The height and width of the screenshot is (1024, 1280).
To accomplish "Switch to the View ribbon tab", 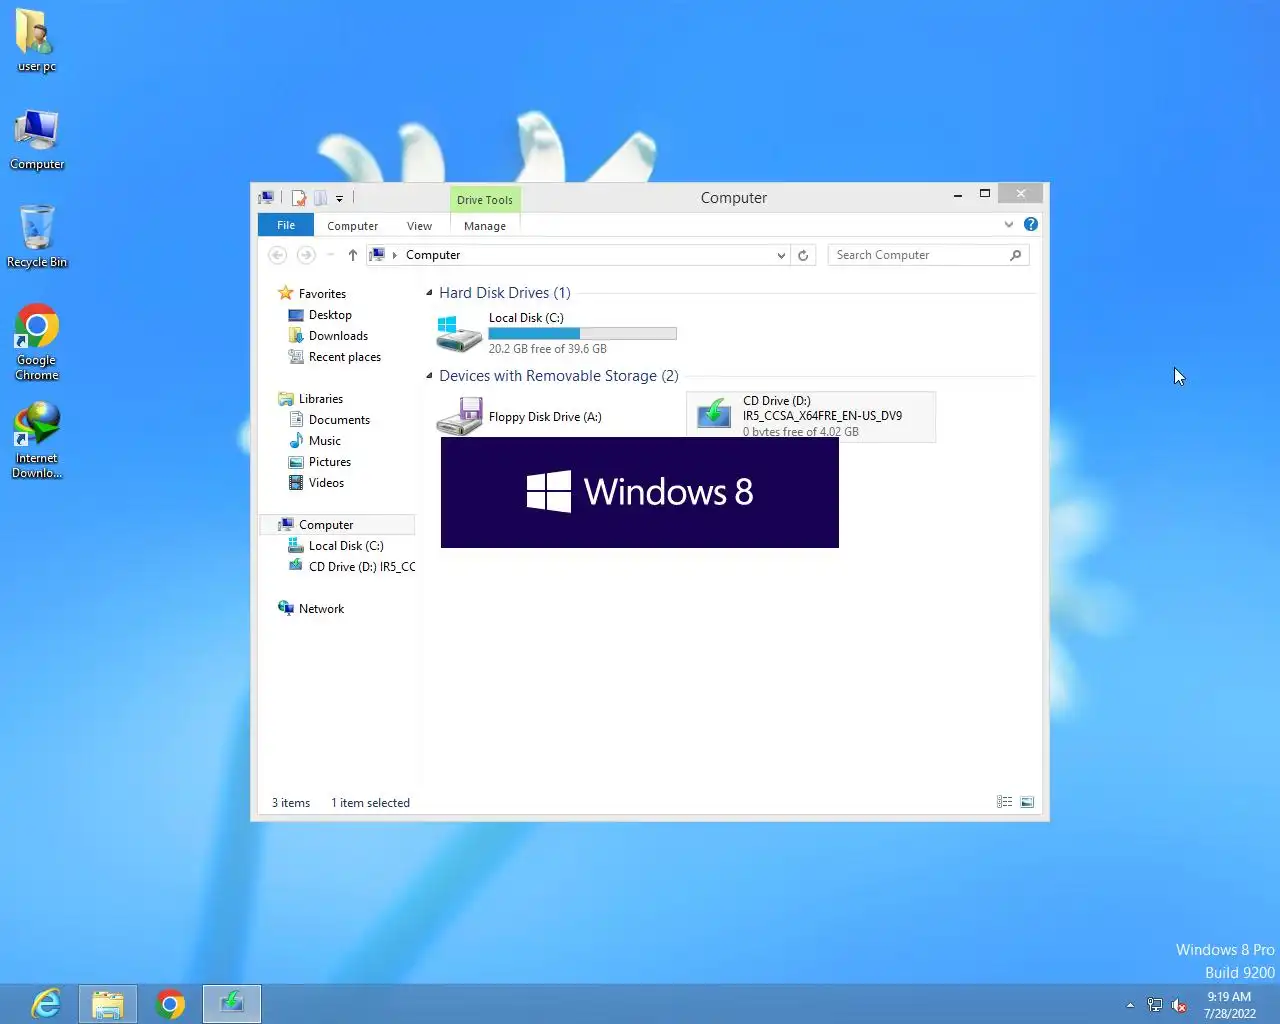I will [420, 226].
